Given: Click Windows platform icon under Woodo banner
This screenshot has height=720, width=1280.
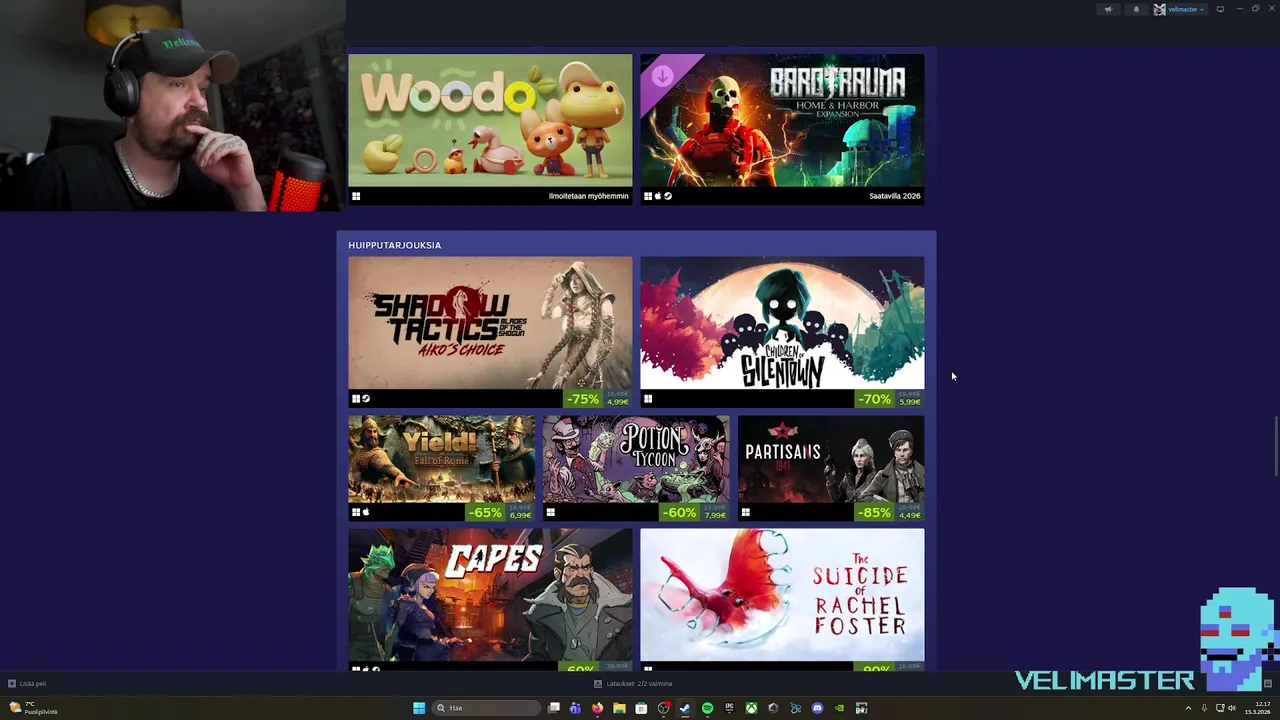Looking at the screenshot, I should [x=356, y=196].
